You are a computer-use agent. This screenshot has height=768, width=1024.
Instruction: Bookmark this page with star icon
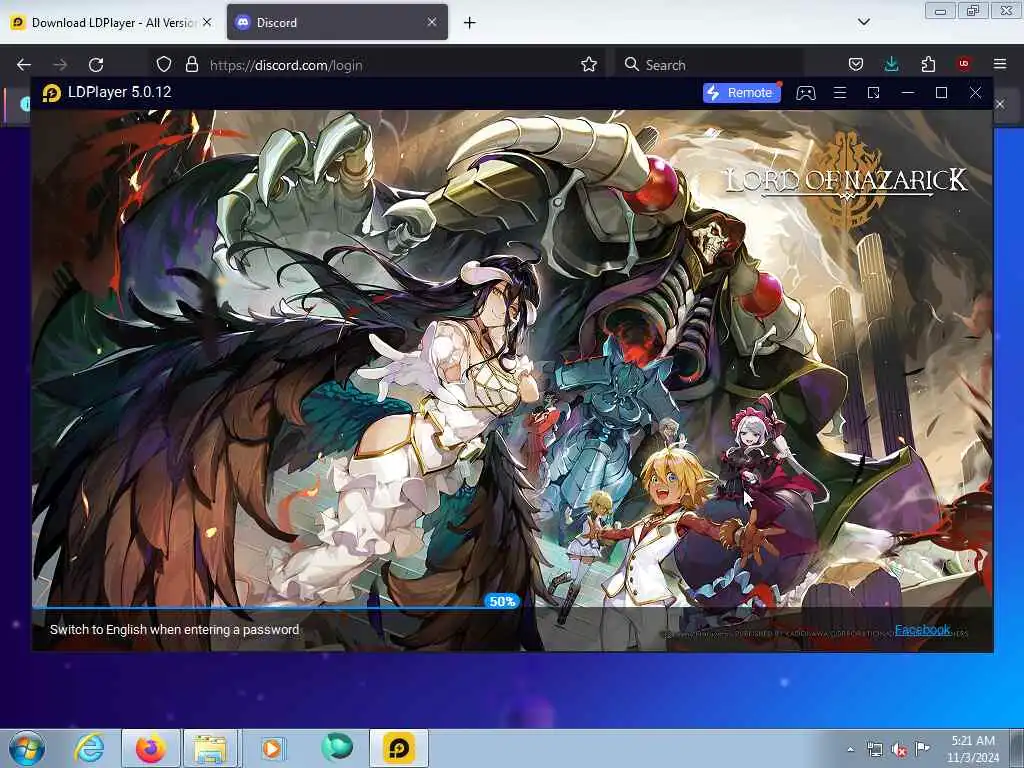pos(588,64)
